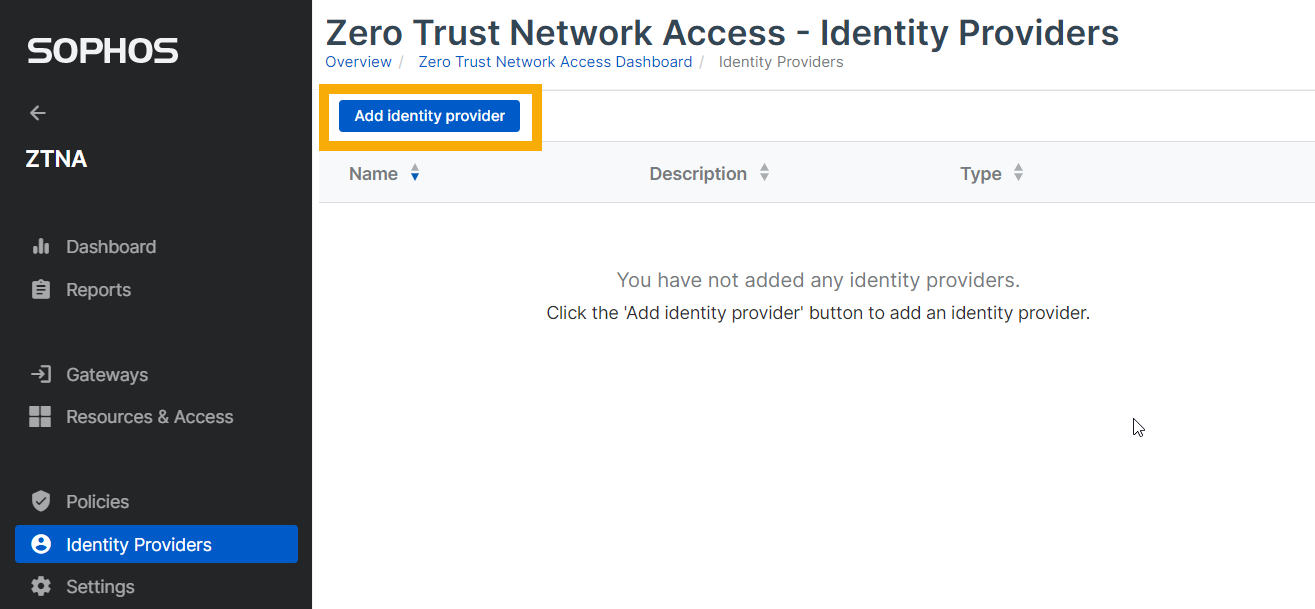
Task: Open the Policies sidebar entry
Action: pos(97,501)
